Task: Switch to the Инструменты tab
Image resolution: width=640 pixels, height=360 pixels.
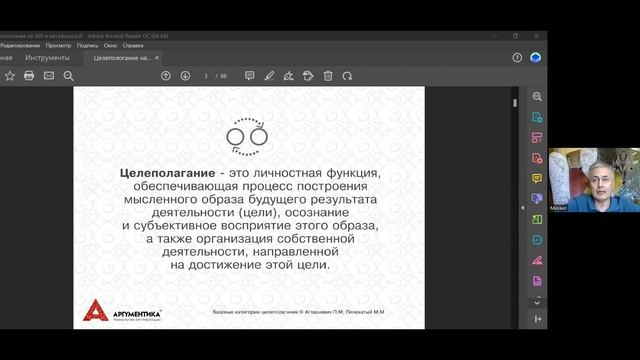Action: point(47,58)
